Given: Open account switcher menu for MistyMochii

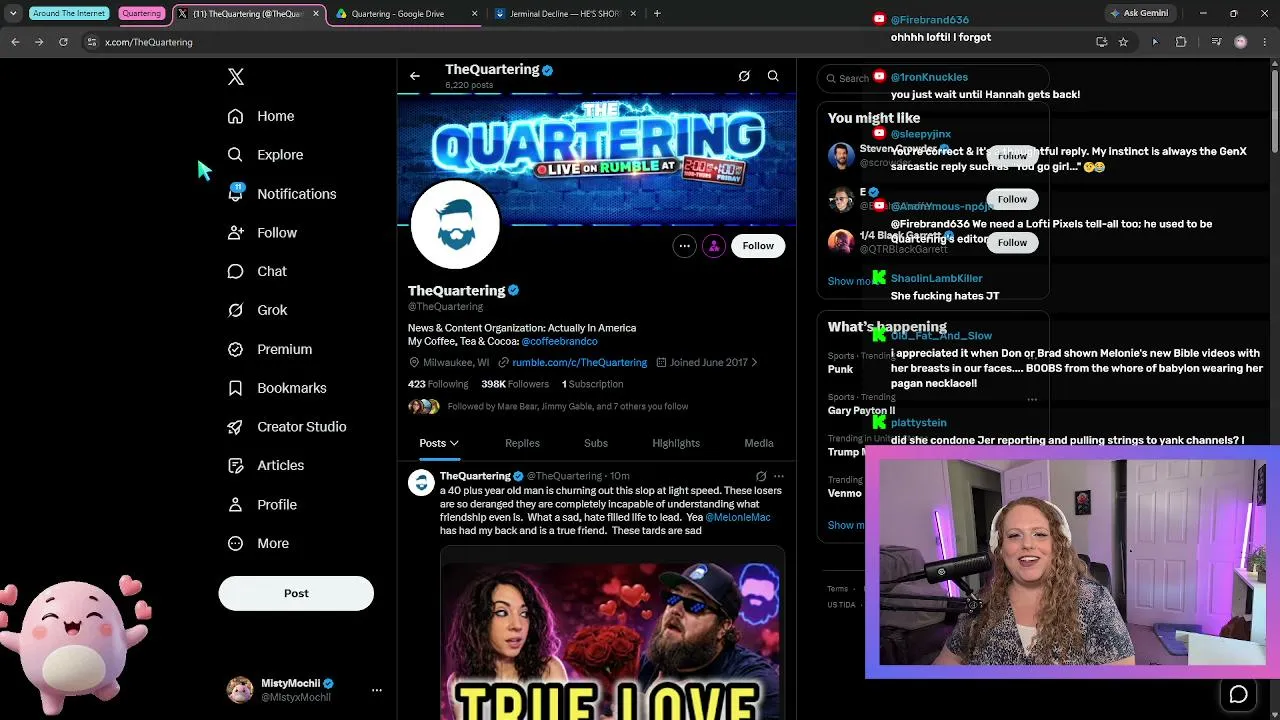Looking at the screenshot, I should pyautogui.click(x=376, y=690).
